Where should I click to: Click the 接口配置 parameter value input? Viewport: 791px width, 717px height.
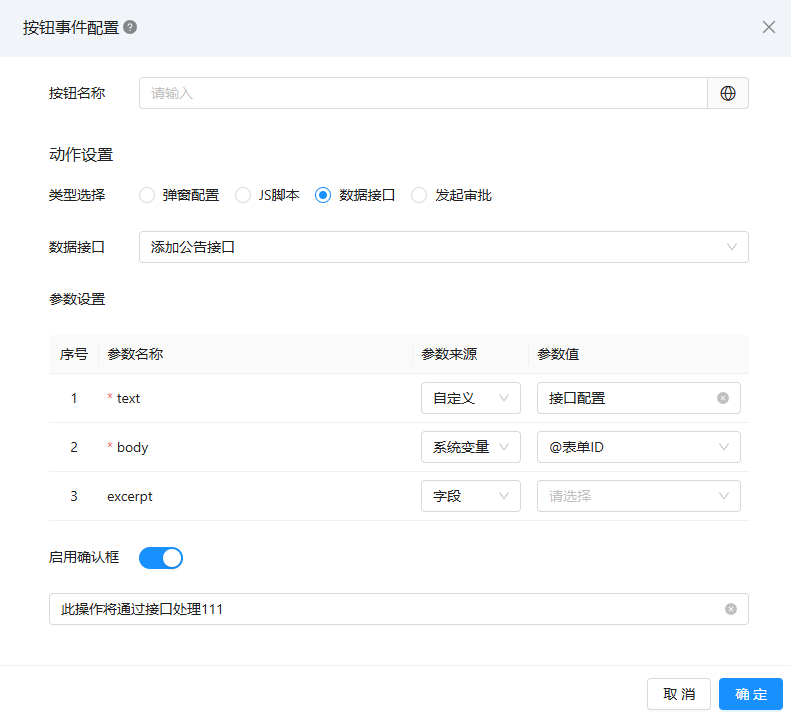tap(625, 398)
